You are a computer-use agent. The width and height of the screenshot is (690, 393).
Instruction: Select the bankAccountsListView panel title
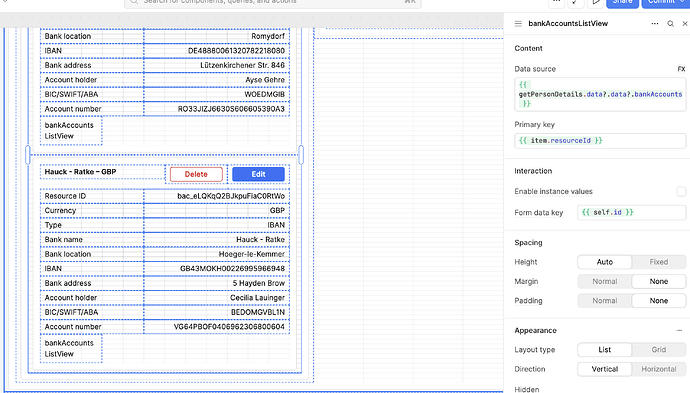click(x=568, y=24)
